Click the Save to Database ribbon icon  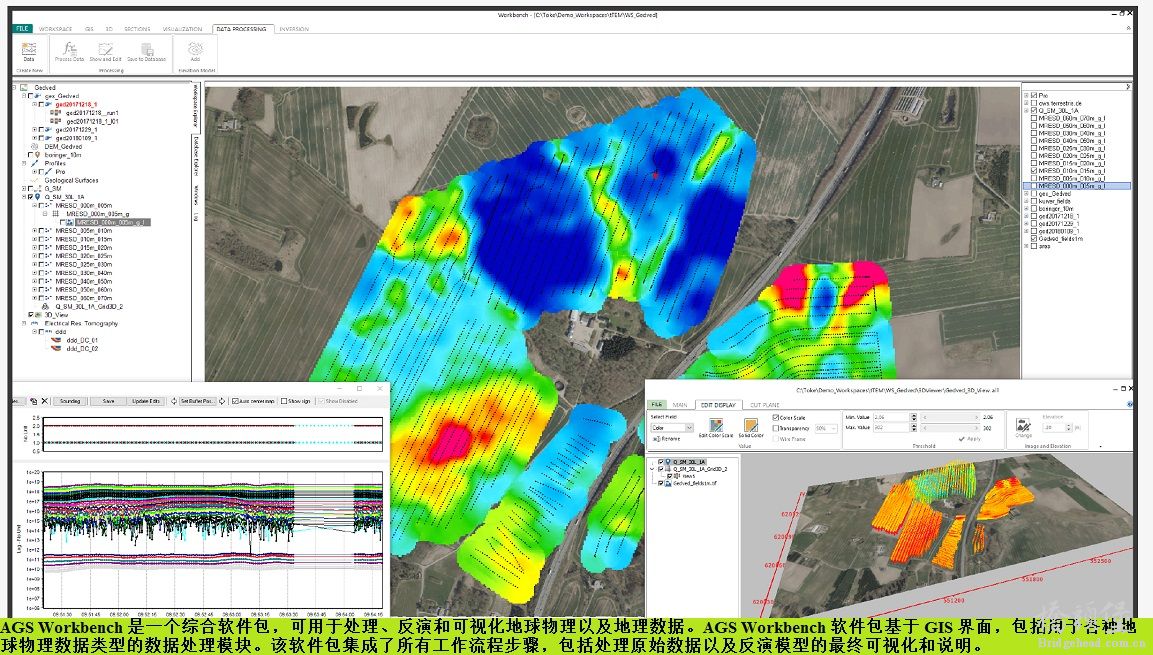pos(146,49)
